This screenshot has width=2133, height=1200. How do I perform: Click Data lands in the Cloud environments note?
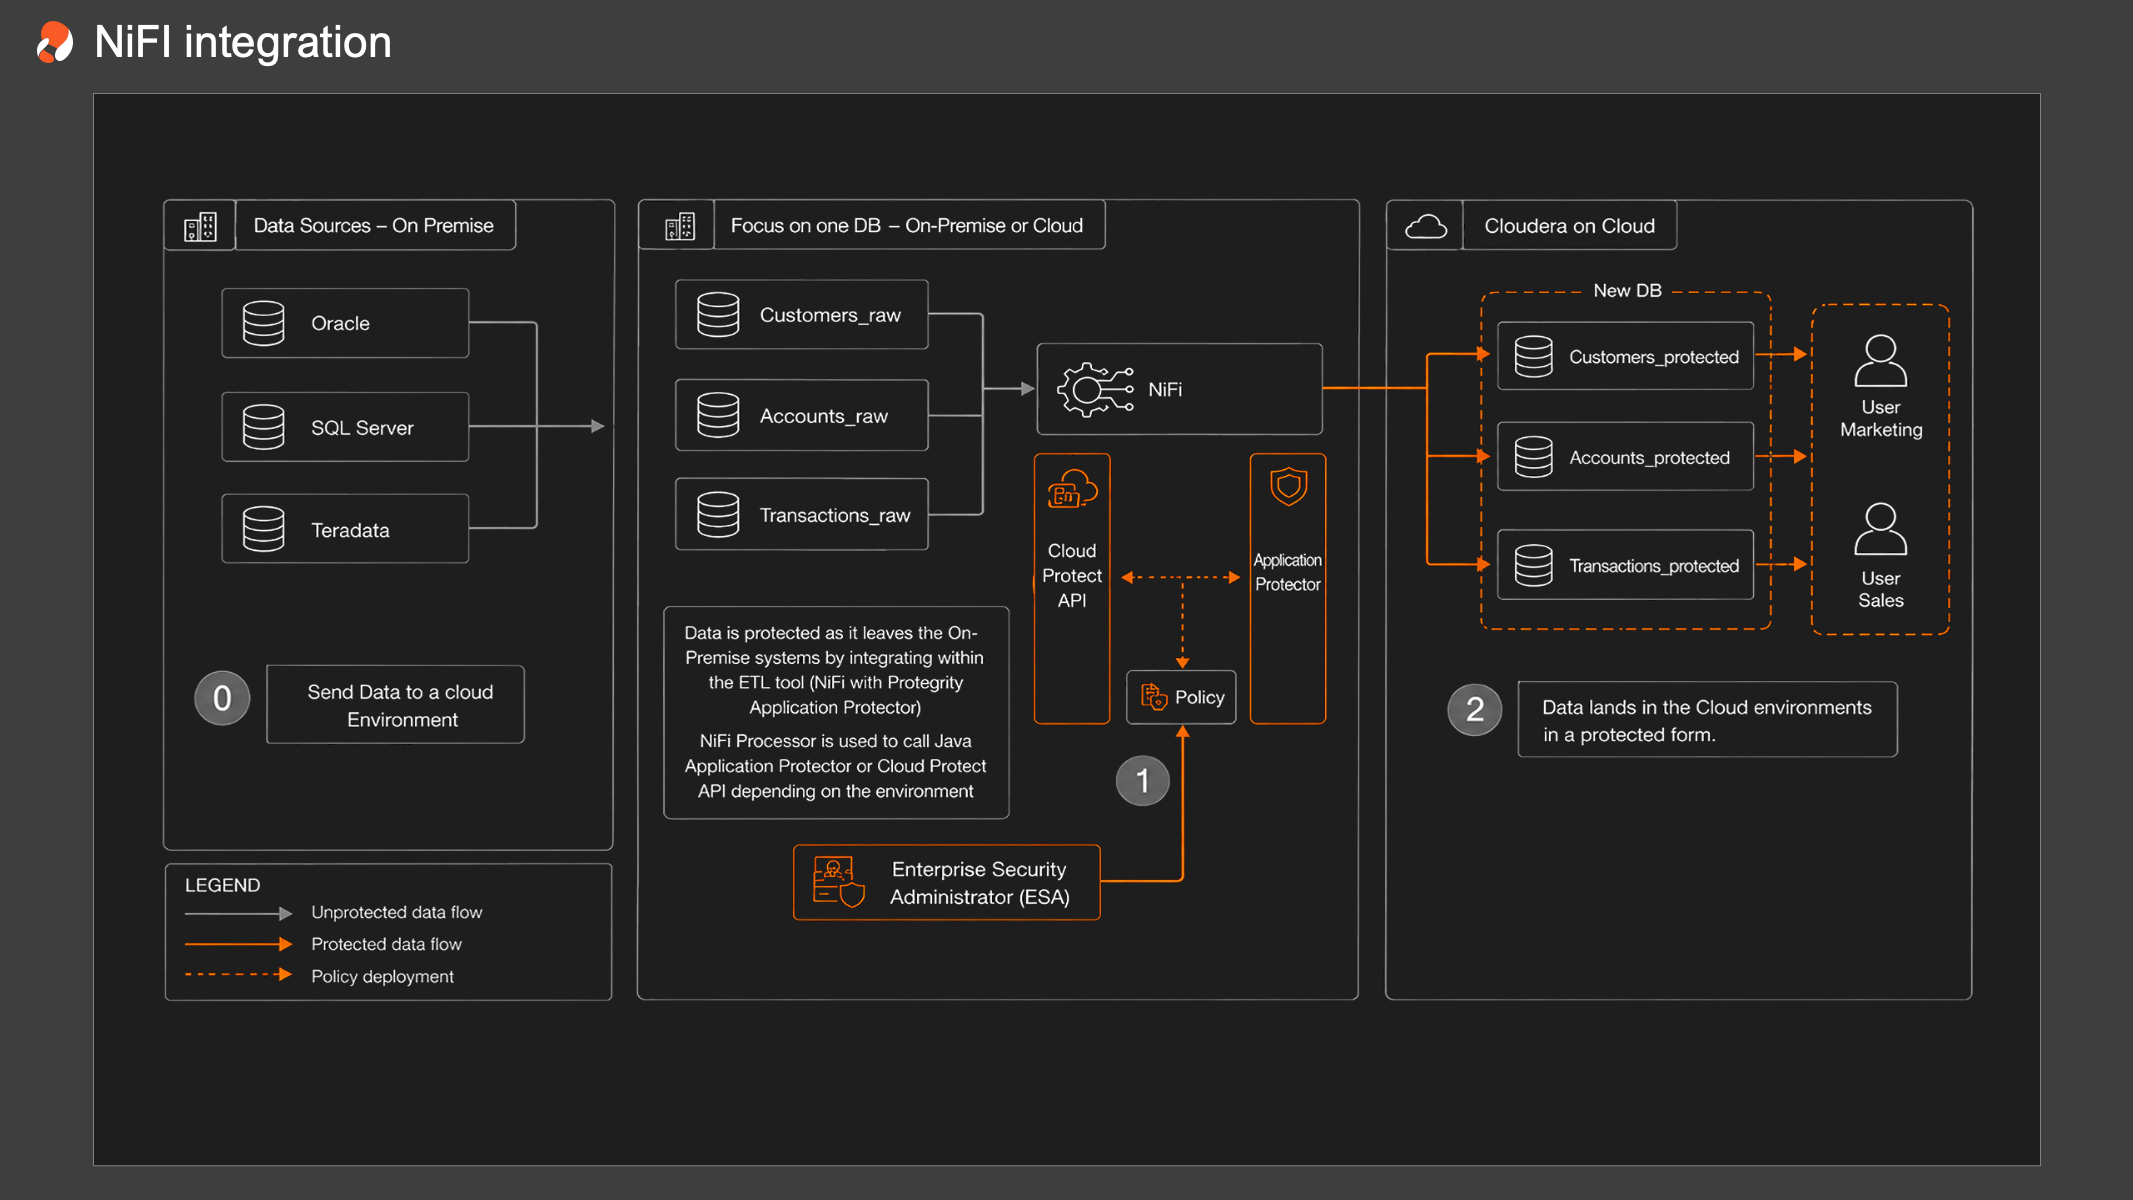(x=1707, y=720)
